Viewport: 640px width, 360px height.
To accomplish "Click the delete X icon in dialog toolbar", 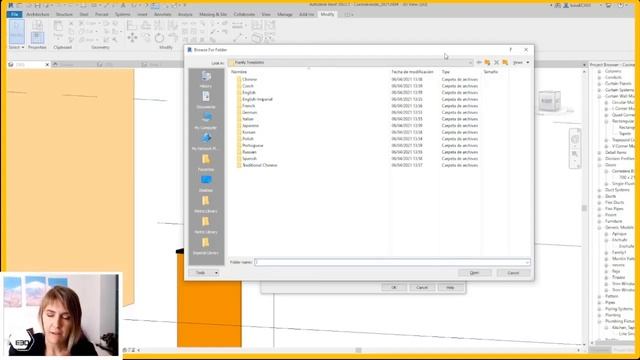I will (496, 62).
